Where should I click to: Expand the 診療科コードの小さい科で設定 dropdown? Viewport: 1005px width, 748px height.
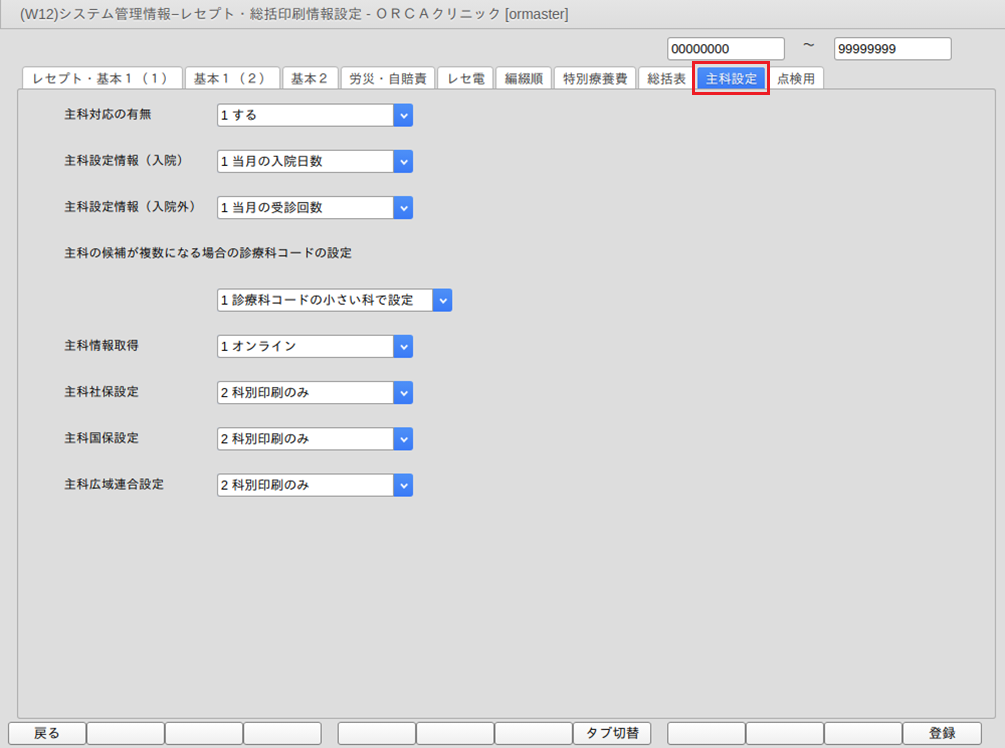click(442, 300)
